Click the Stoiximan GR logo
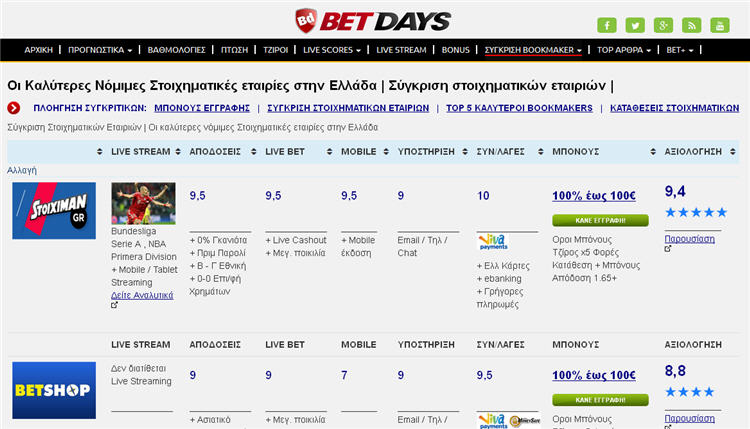Screen dimensions: 750x429 point(54,210)
